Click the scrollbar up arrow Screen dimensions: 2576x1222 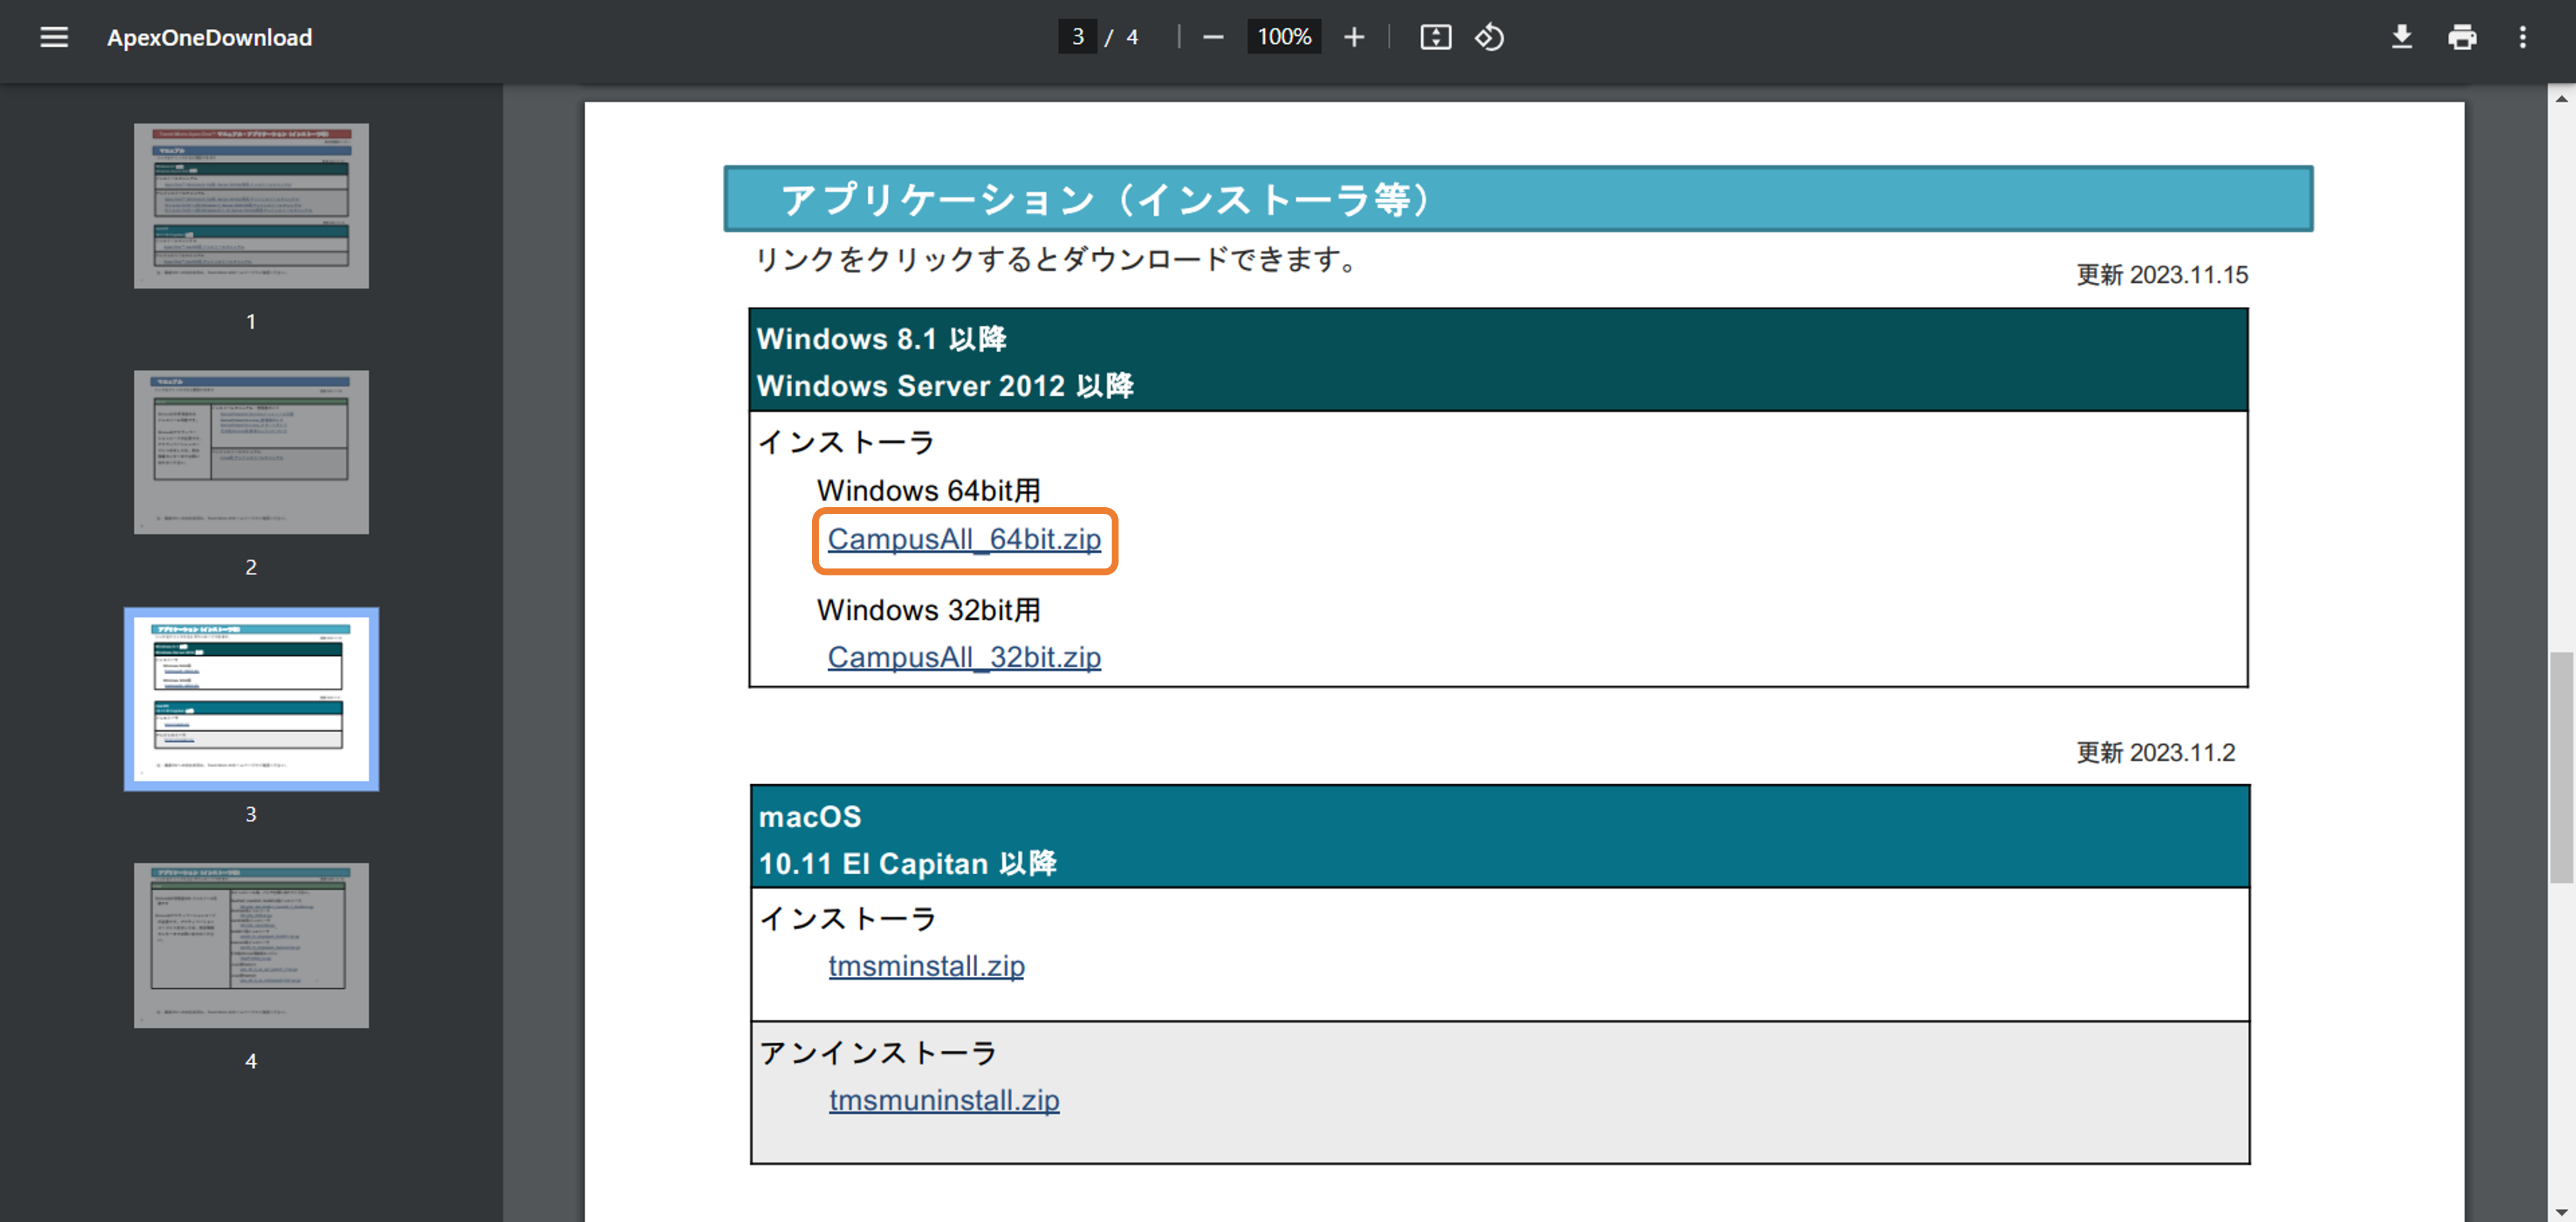click(x=2560, y=98)
